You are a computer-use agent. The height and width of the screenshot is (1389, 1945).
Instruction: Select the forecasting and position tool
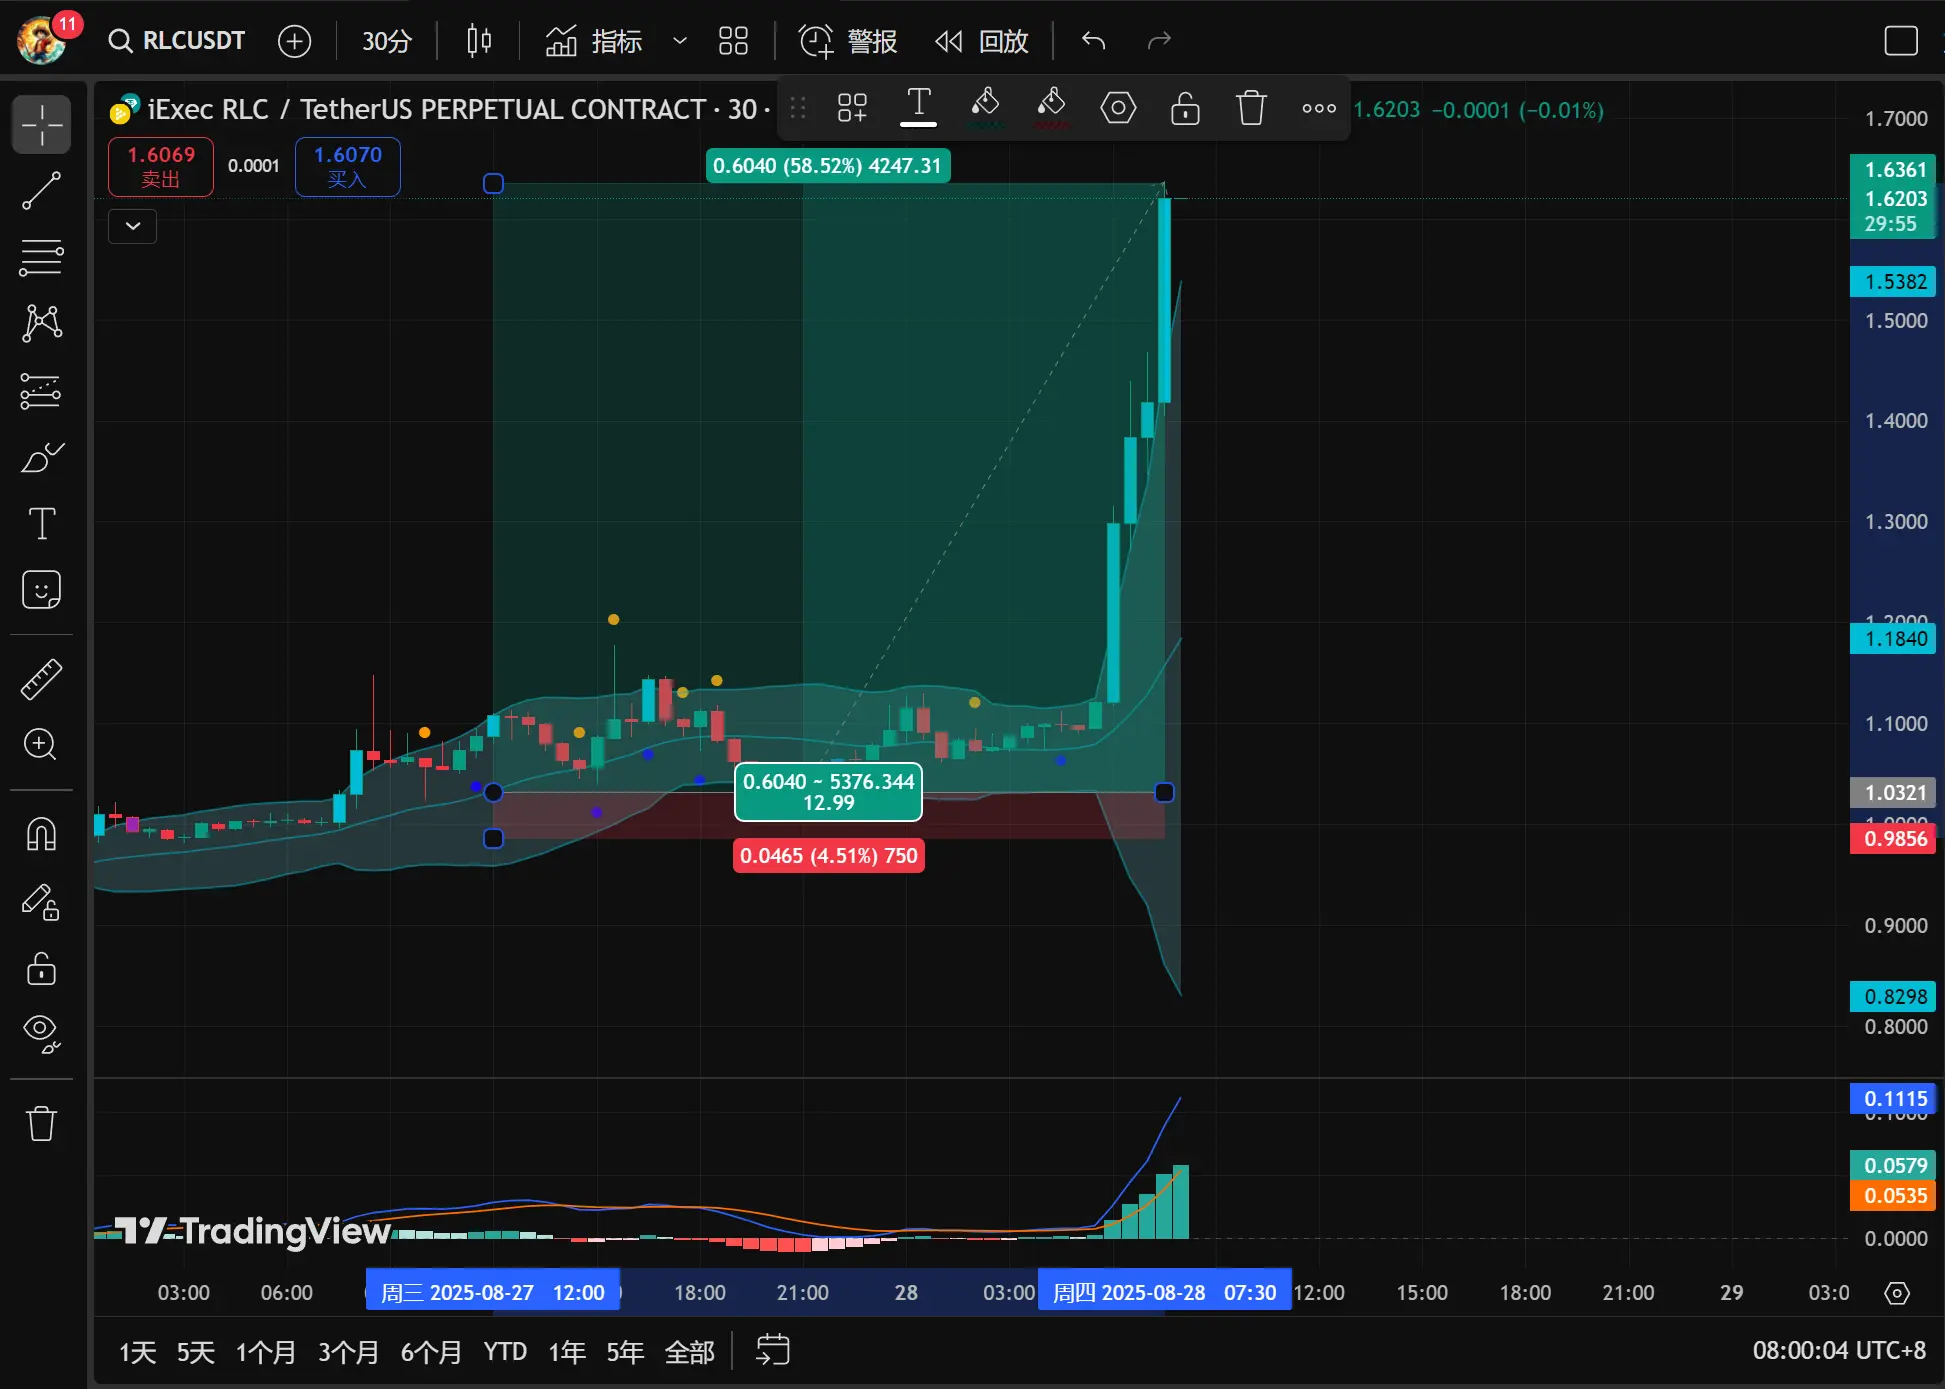pos(42,391)
